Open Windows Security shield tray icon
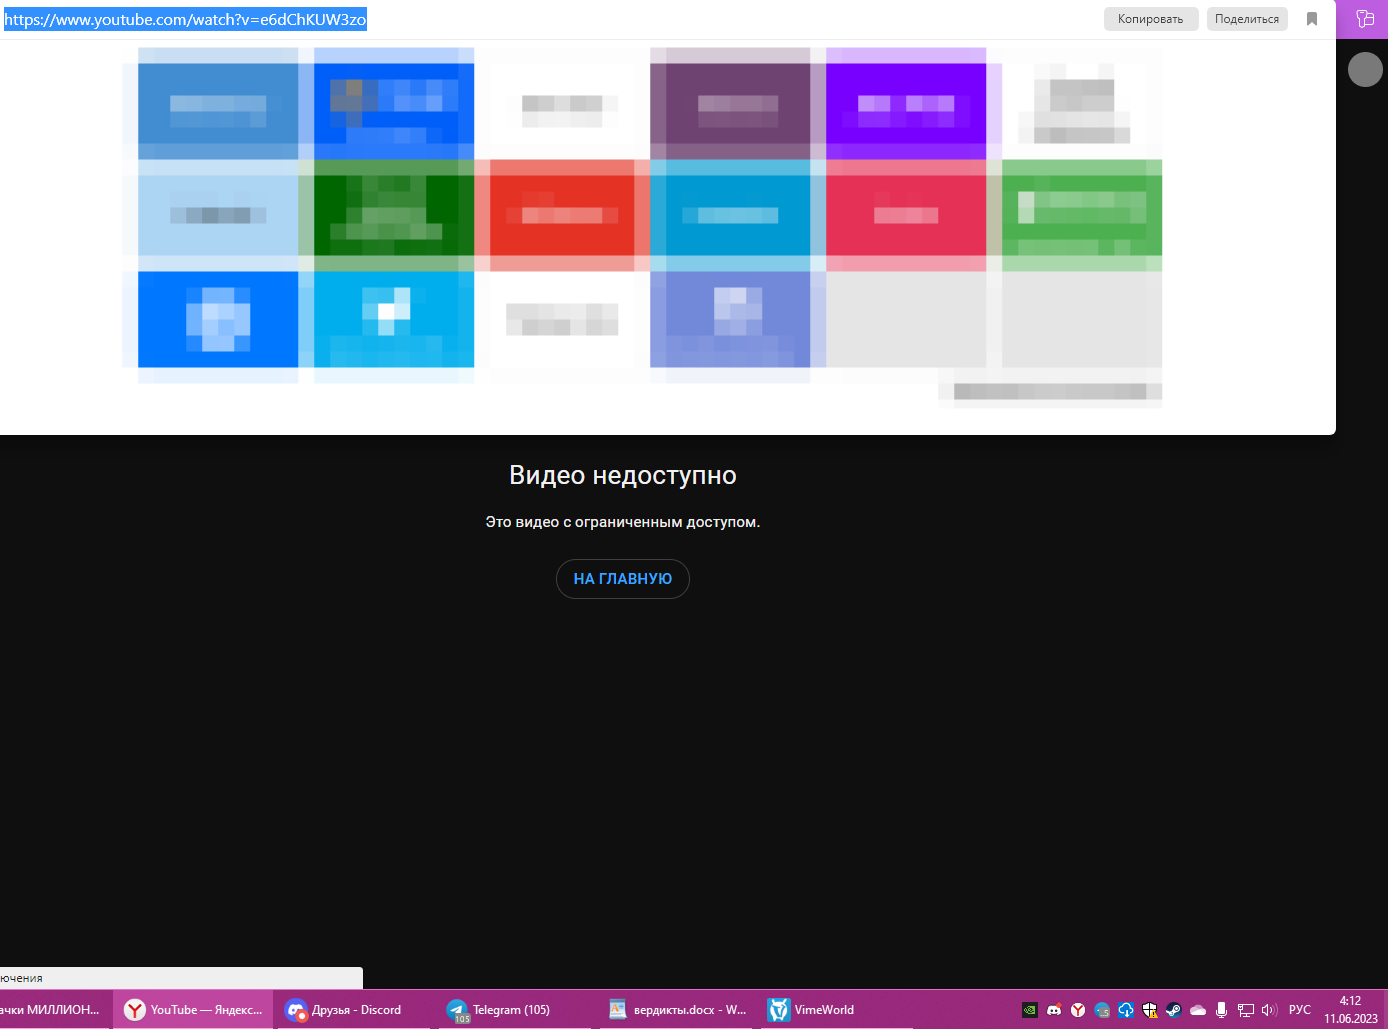Screen dimensions: 1388x1029 pyautogui.click(x=1150, y=1010)
